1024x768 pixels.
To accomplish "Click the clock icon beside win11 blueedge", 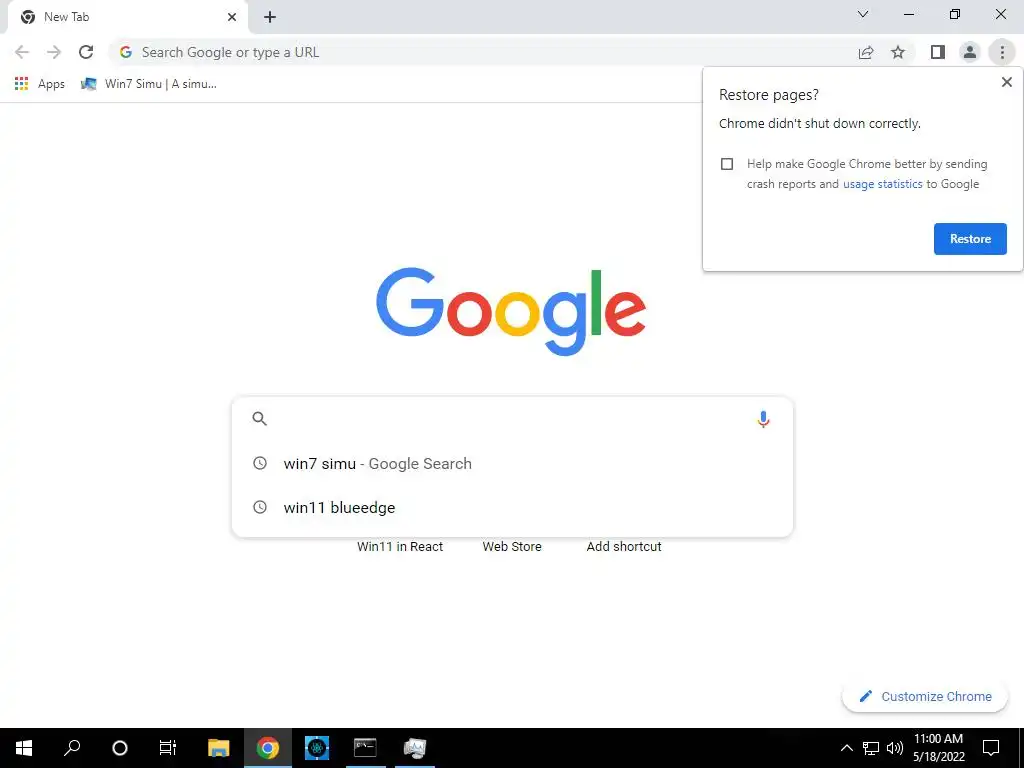I will [260, 507].
